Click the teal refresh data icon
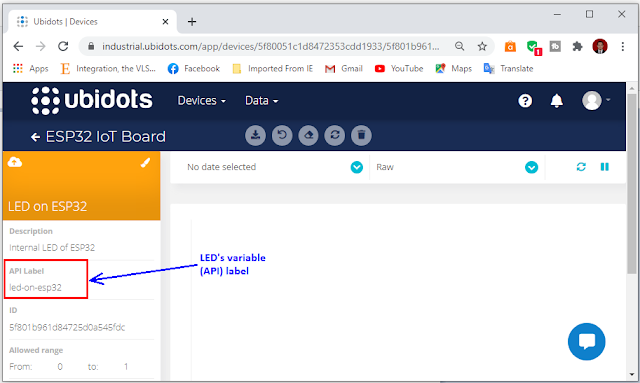Screen dimensions: 640x383 581,167
